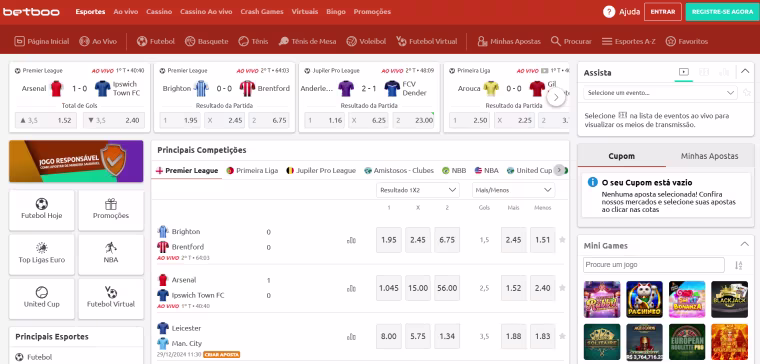The image size is (760, 364).
Task: Select Futebol under Principais Esportes
Action: (x=33, y=357)
